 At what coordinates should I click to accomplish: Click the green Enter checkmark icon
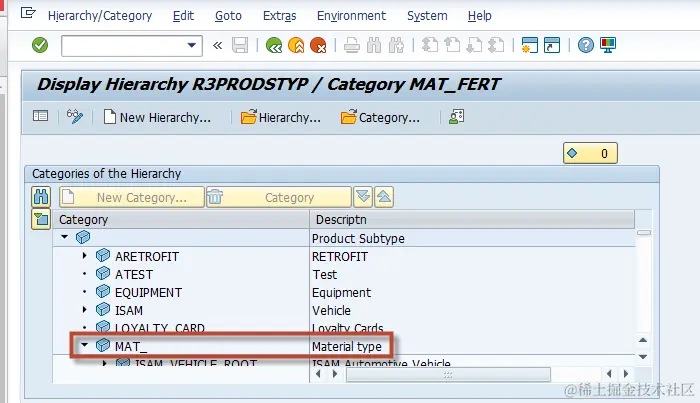point(40,45)
